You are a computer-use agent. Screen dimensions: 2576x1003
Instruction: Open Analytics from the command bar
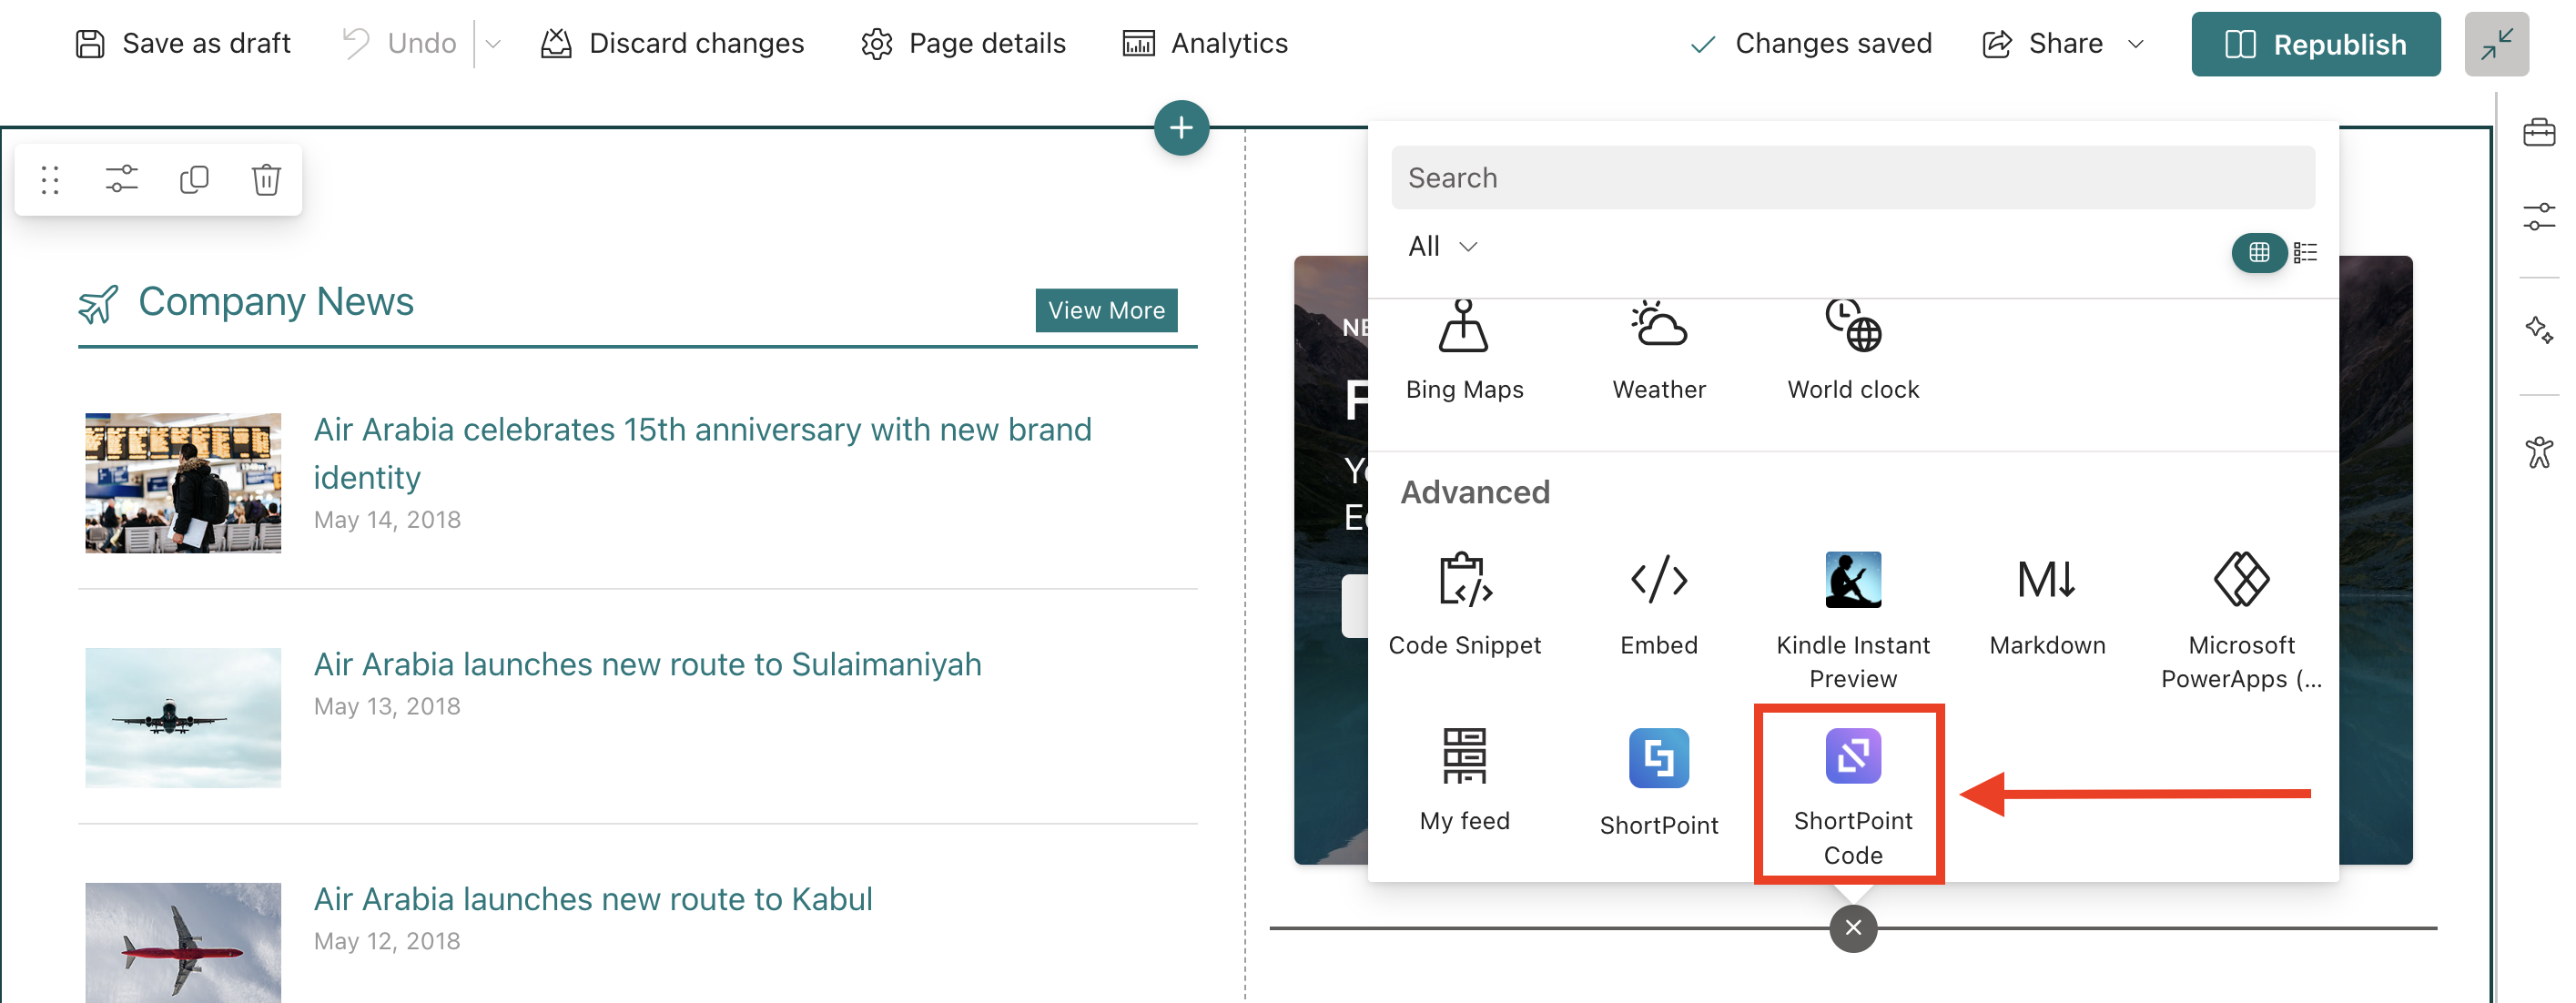pos(1204,44)
